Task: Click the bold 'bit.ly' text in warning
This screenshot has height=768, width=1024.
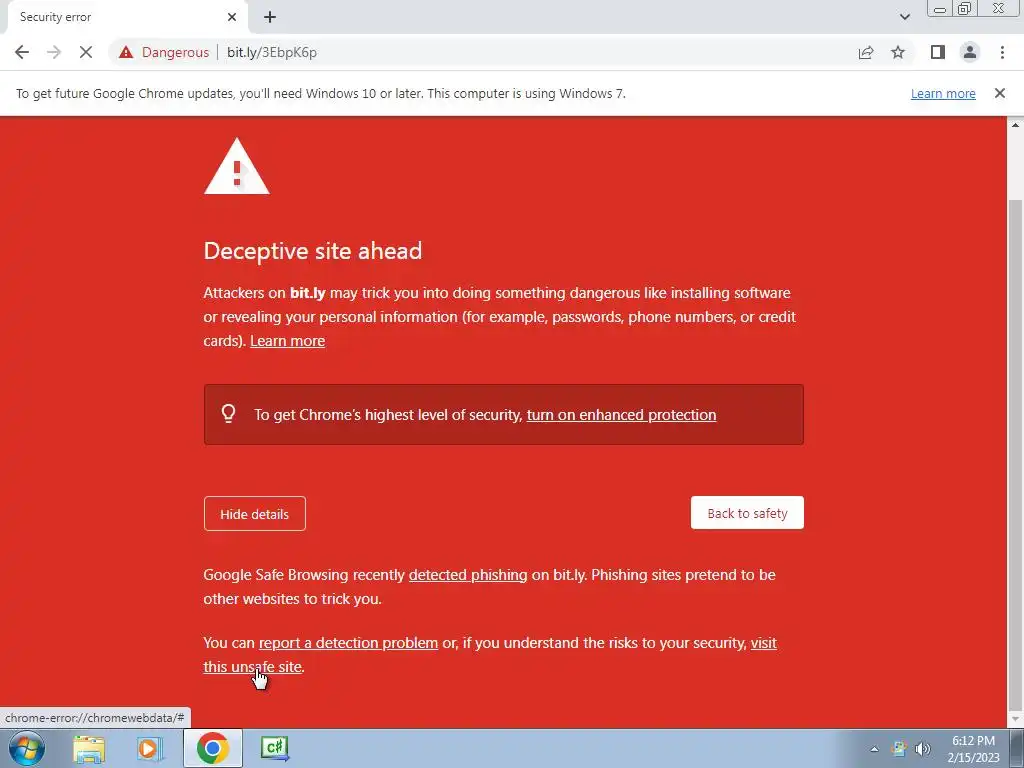Action: pyautogui.click(x=308, y=293)
